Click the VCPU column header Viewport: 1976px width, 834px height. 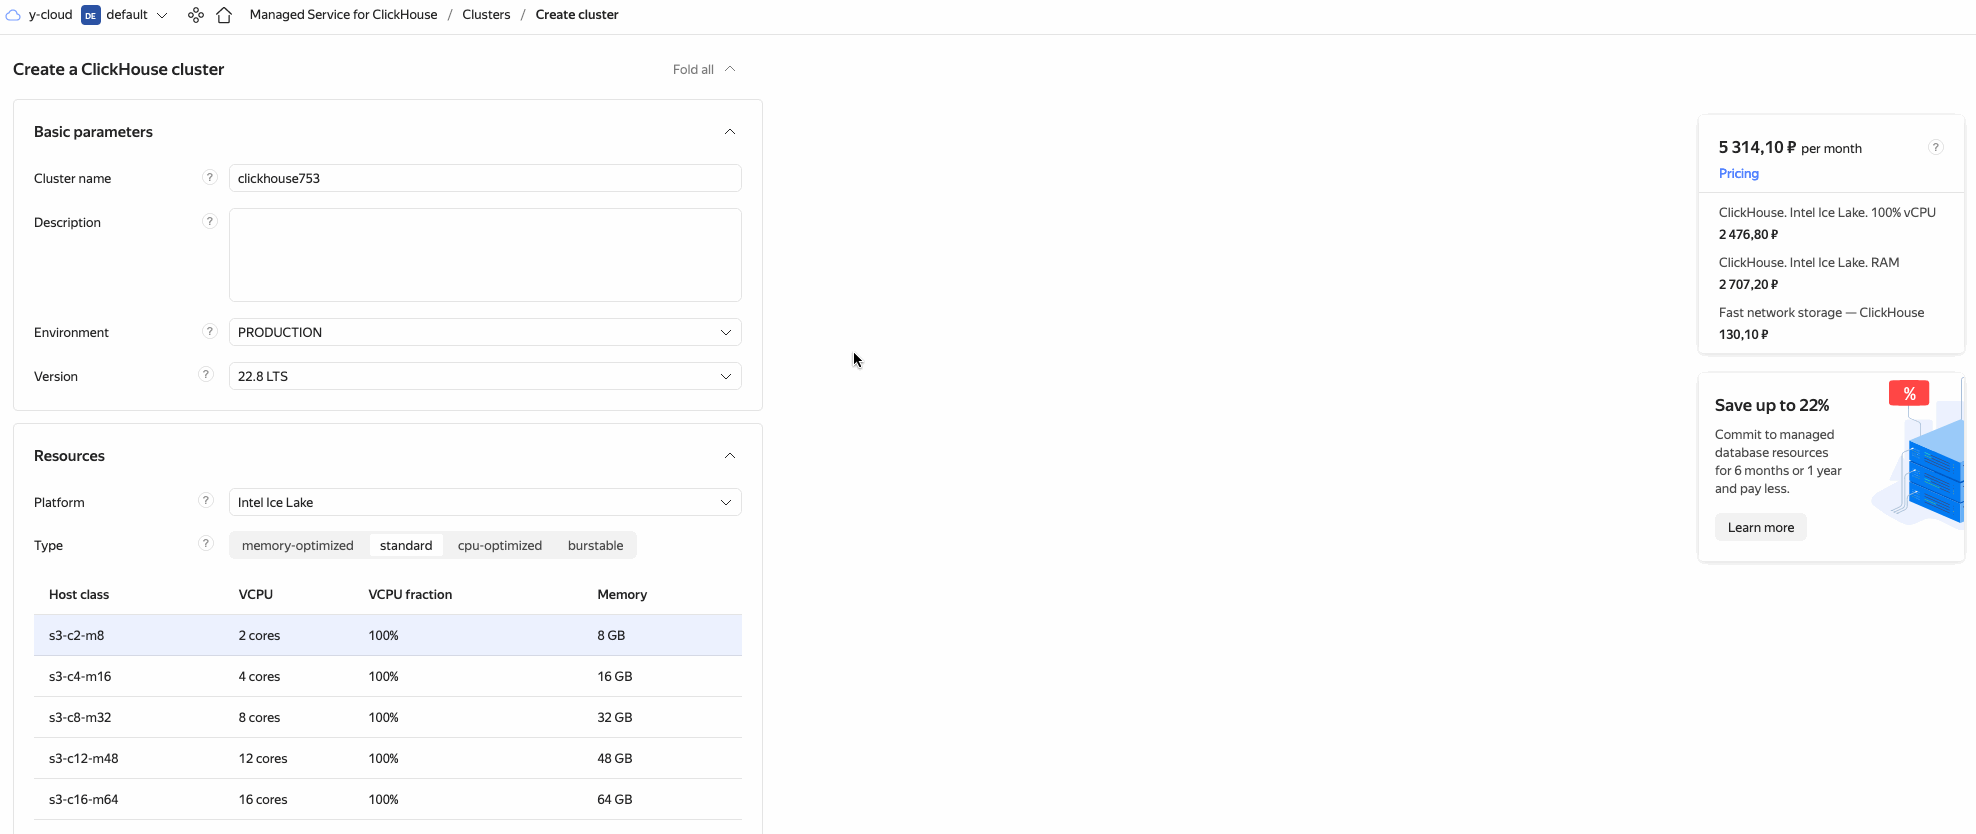point(256,594)
